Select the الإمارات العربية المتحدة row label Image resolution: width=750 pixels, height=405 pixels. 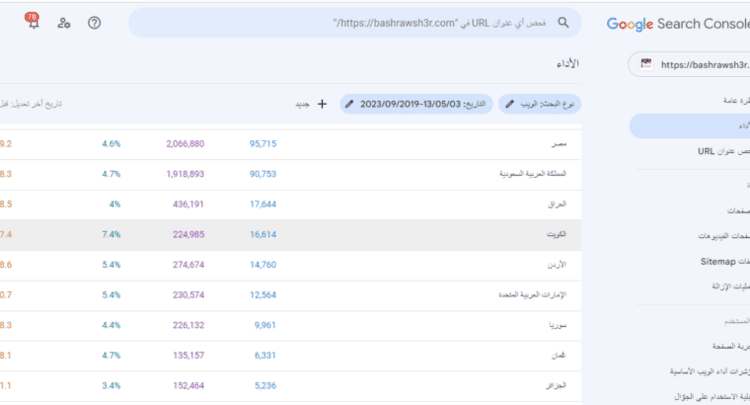click(532, 295)
